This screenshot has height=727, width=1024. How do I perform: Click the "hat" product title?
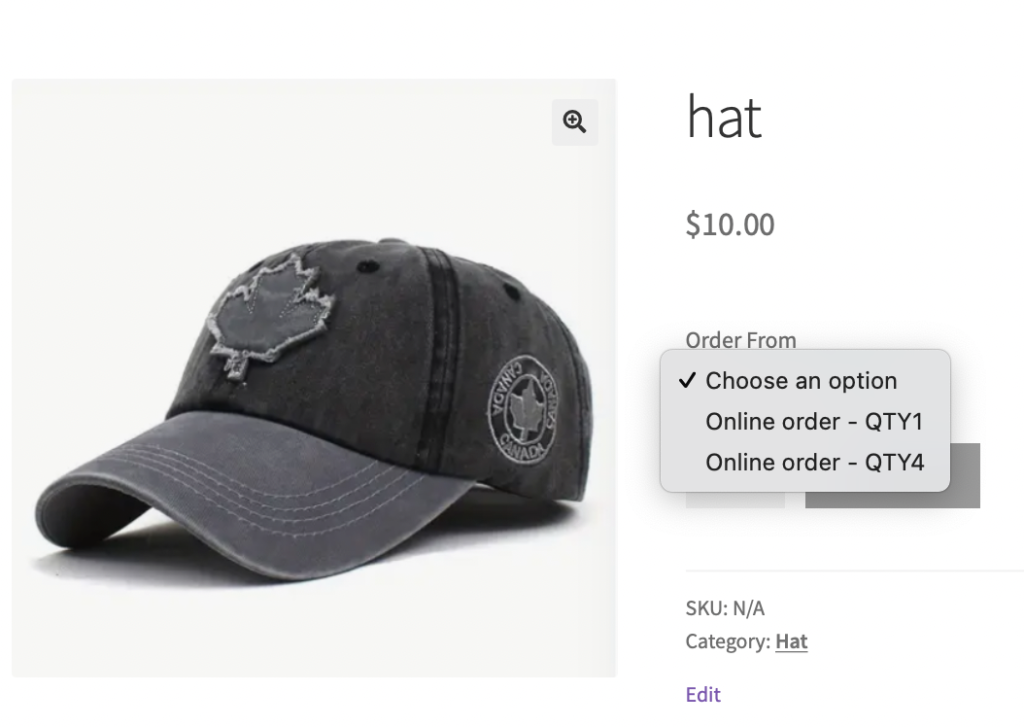pyautogui.click(x=724, y=118)
